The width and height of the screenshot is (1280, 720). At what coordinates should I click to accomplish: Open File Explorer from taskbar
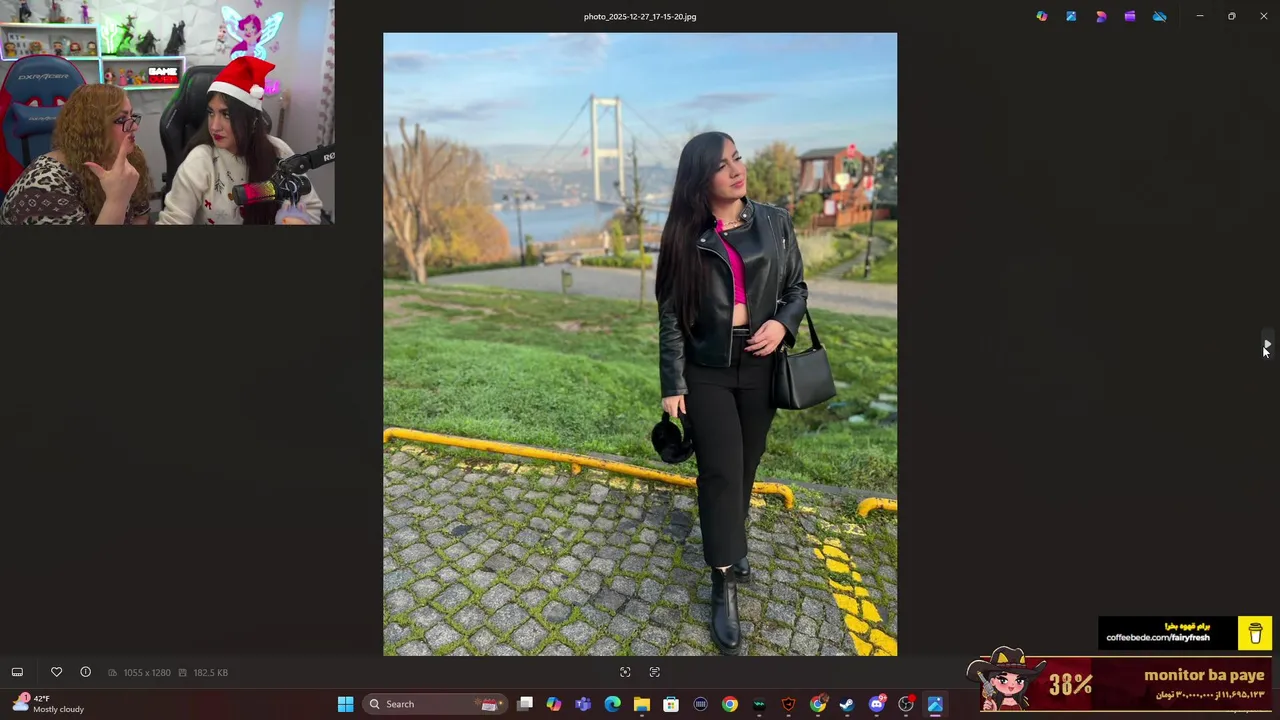pyautogui.click(x=642, y=704)
